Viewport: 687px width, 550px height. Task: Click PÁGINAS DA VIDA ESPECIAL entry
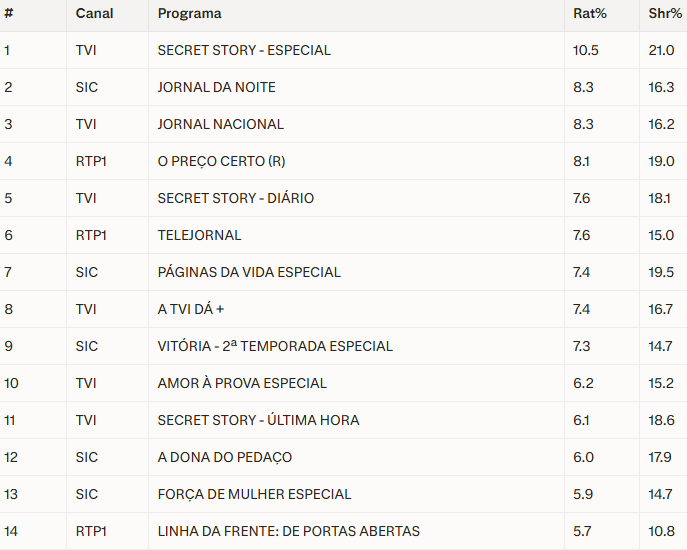pyautogui.click(x=249, y=272)
